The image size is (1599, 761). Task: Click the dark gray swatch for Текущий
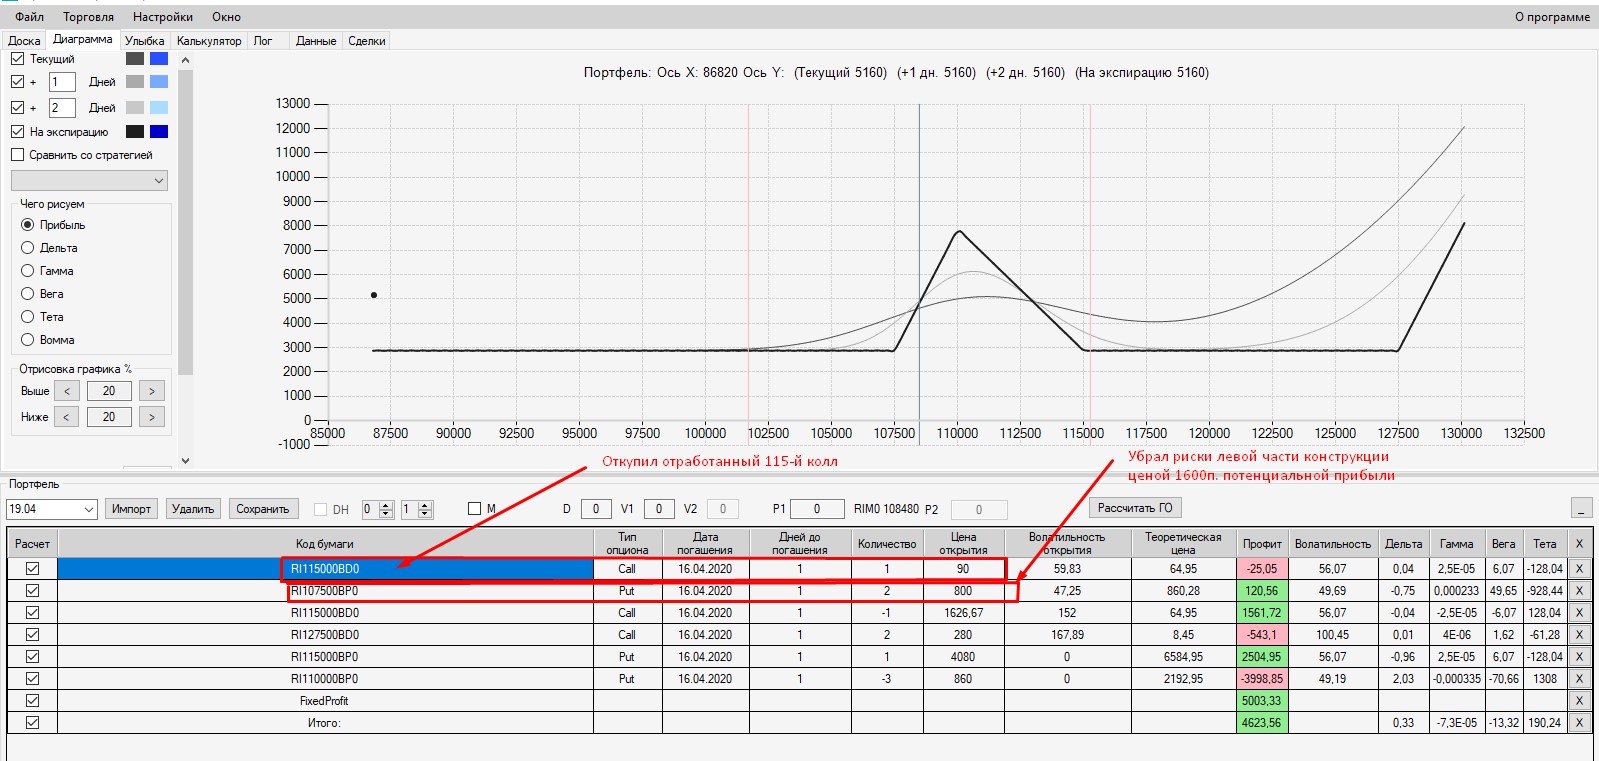click(135, 59)
